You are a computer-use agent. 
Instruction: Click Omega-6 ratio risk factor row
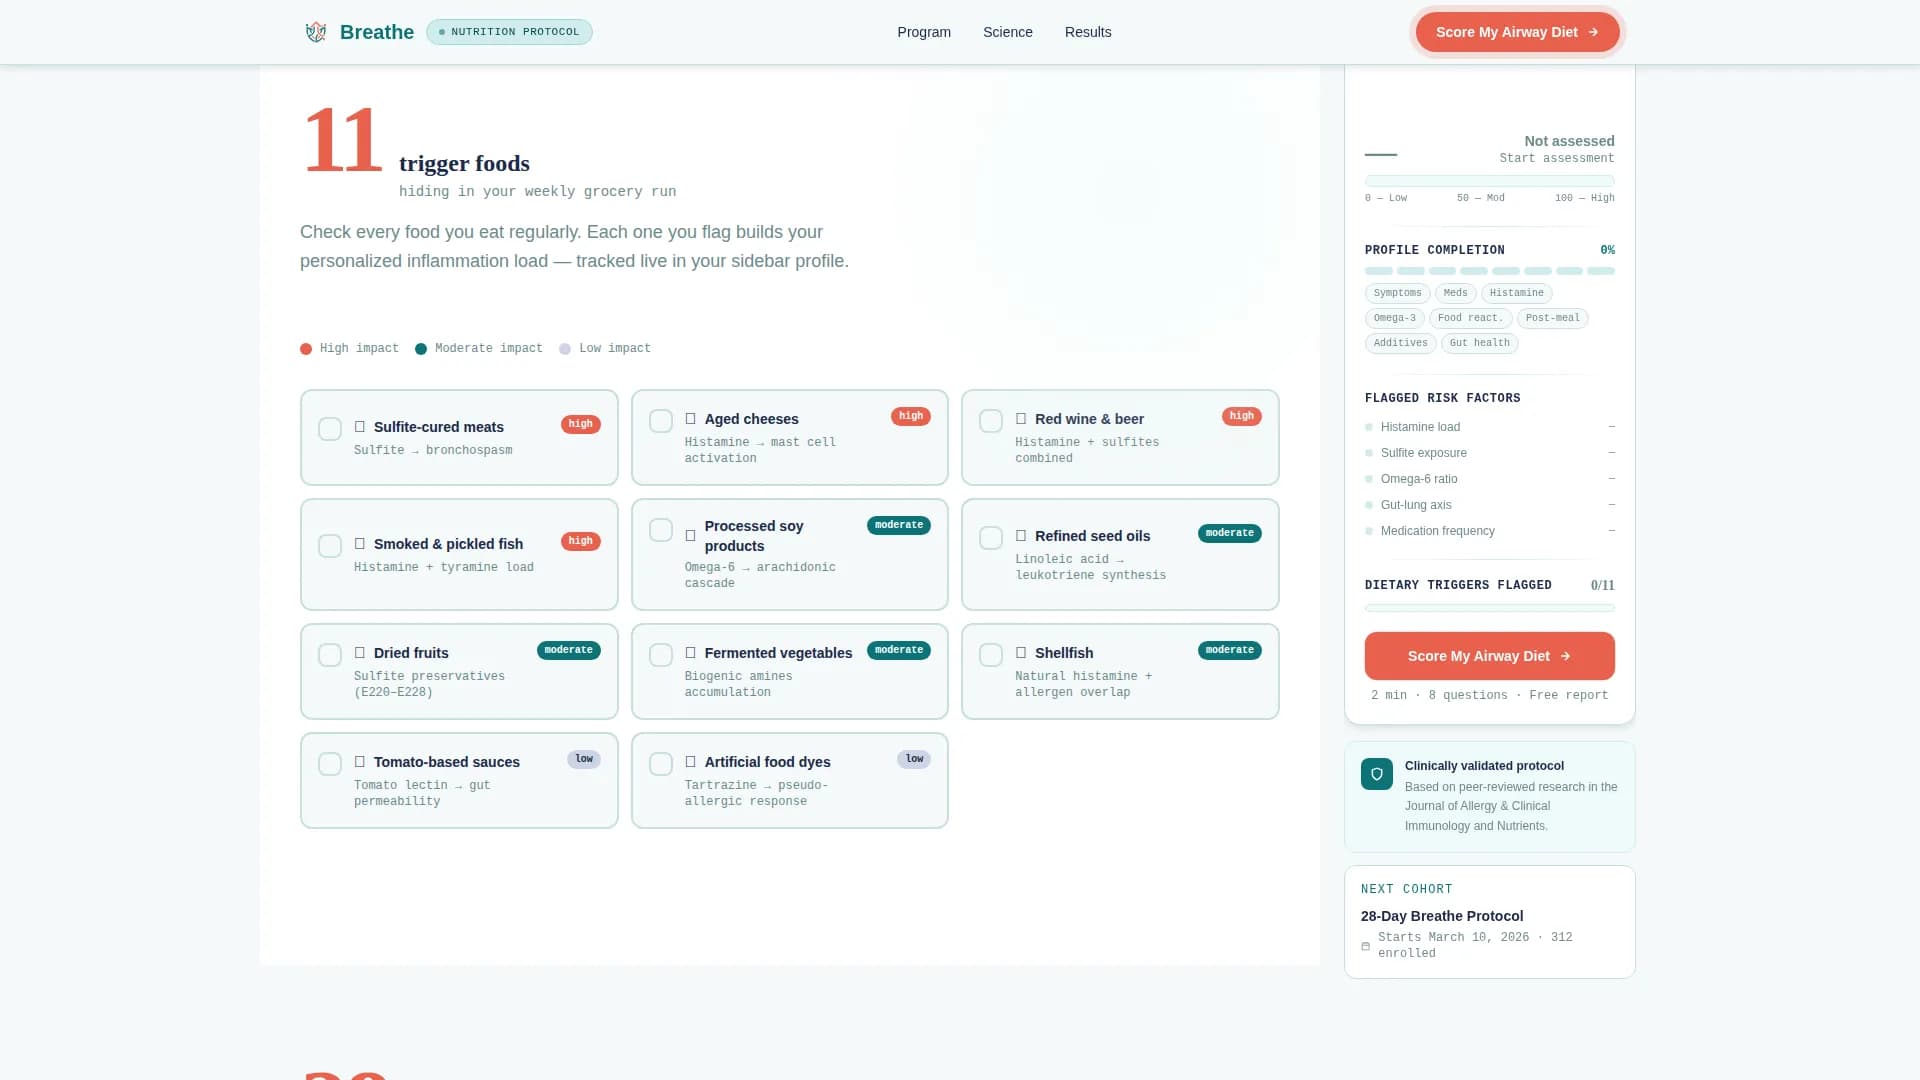click(x=1489, y=479)
